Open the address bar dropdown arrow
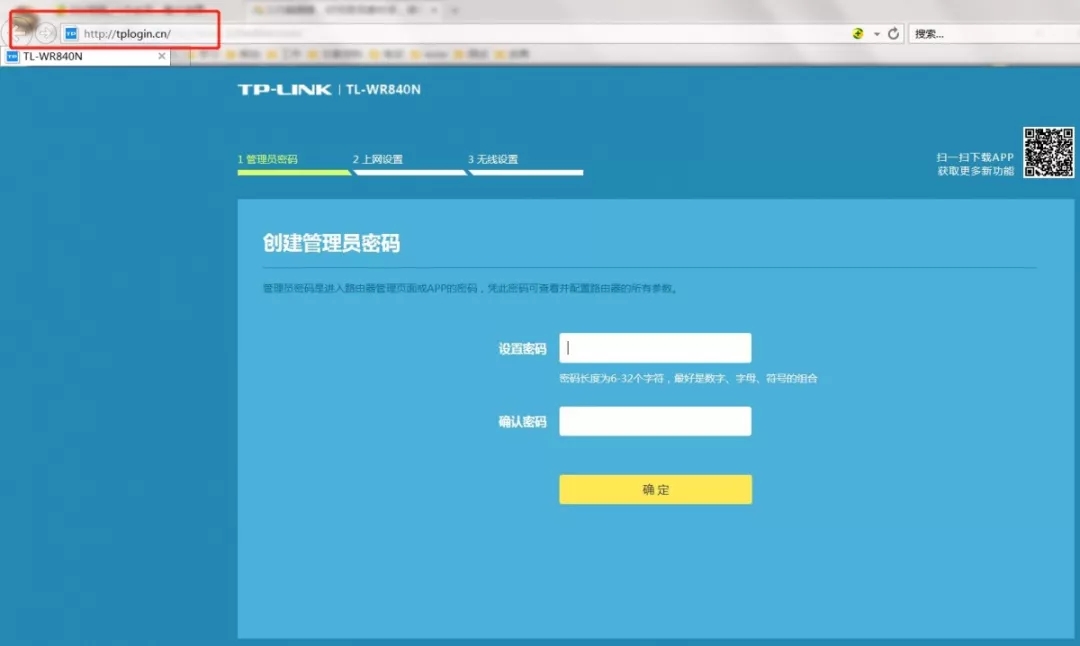This screenshot has height=646, width=1080. (x=877, y=34)
